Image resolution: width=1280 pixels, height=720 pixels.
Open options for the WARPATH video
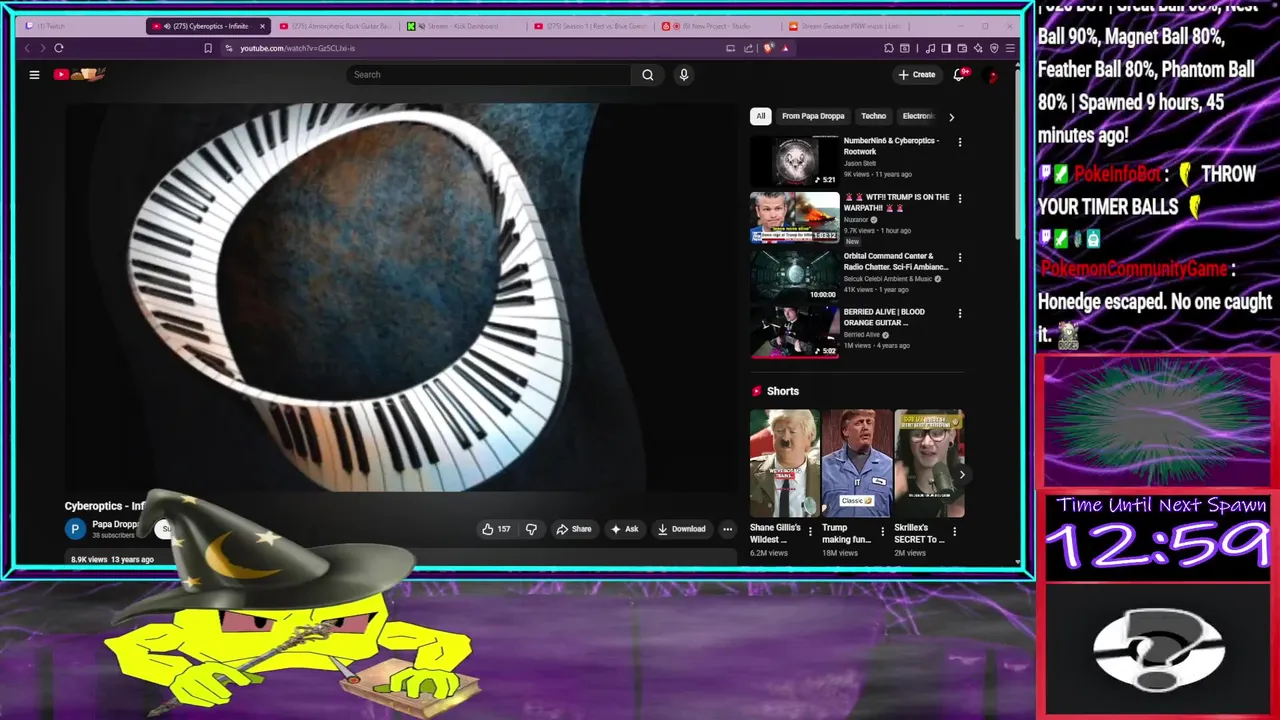tap(960, 199)
